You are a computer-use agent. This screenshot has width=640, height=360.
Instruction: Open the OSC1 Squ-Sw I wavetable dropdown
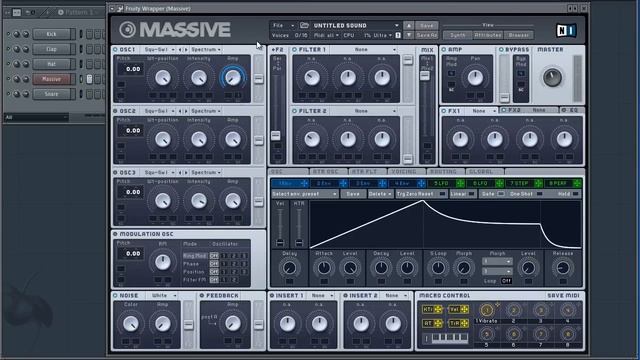160,49
